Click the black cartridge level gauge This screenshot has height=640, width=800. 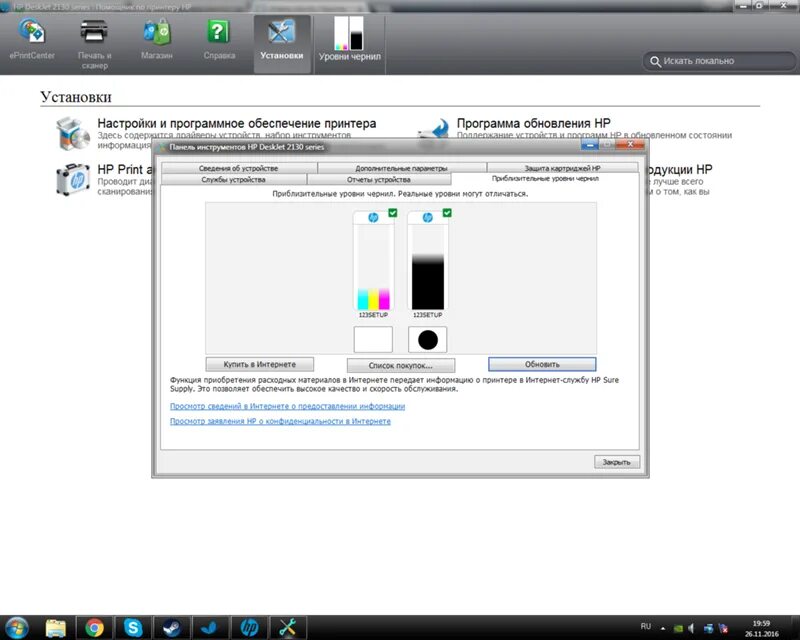click(428, 266)
